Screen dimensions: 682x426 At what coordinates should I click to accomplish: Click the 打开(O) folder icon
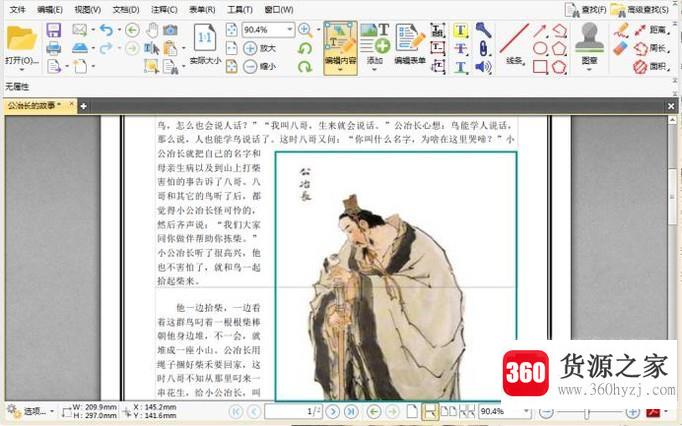tap(22, 38)
